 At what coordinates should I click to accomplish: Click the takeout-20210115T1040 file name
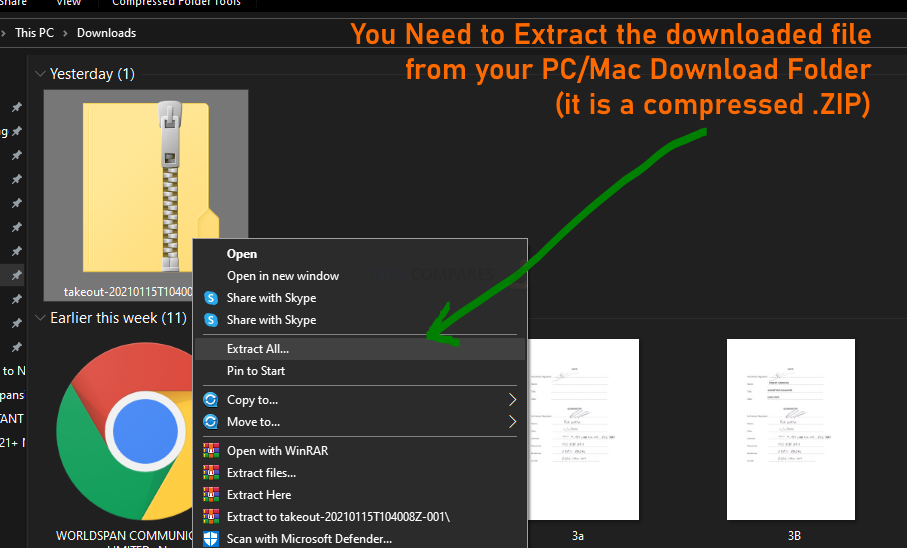(128, 292)
